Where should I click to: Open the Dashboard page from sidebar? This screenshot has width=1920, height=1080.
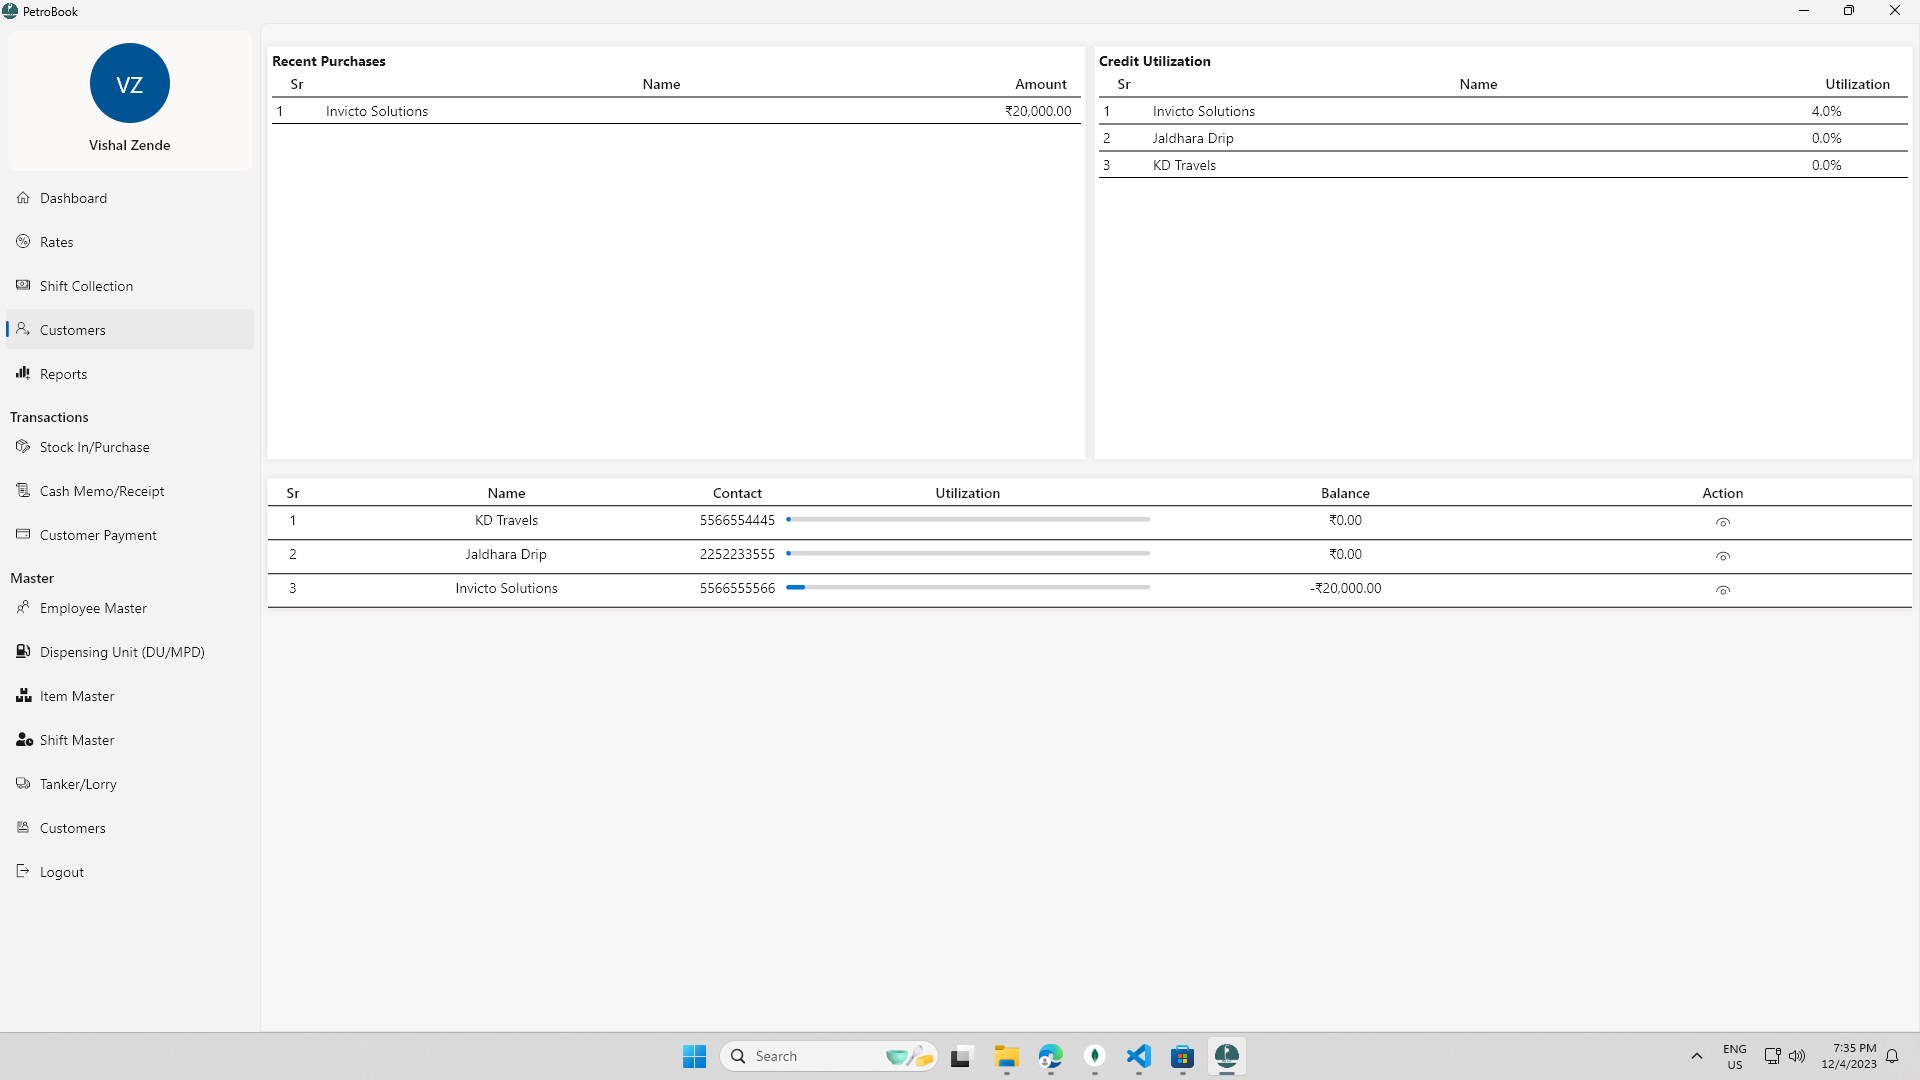point(129,198)
